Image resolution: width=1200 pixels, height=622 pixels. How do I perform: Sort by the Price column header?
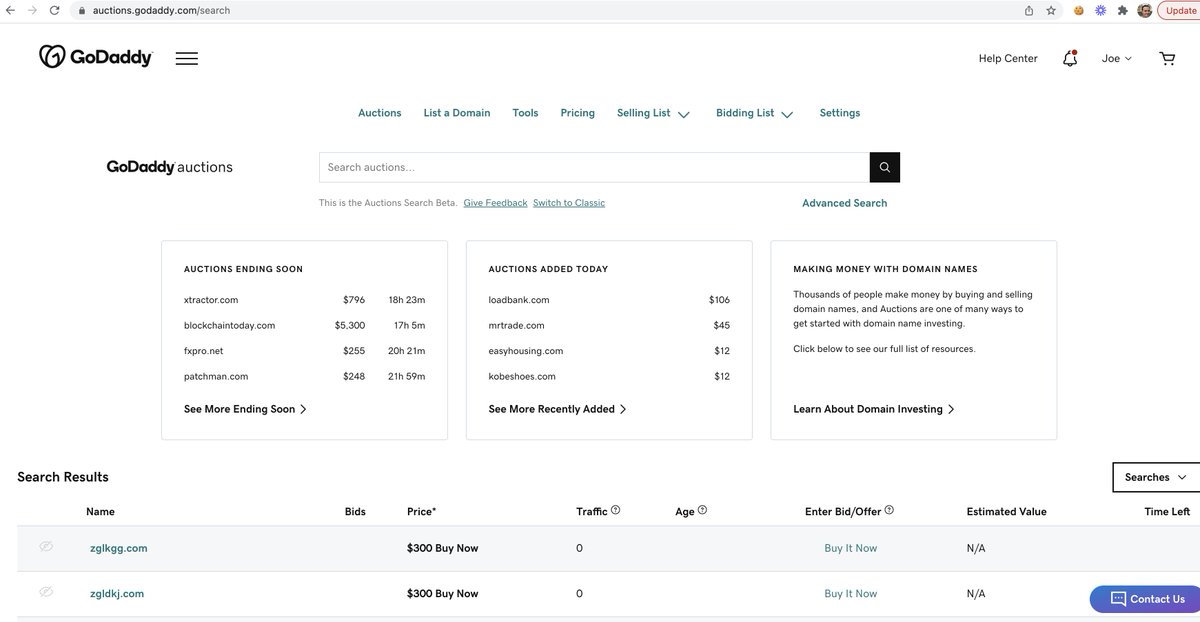click(421, 511)
